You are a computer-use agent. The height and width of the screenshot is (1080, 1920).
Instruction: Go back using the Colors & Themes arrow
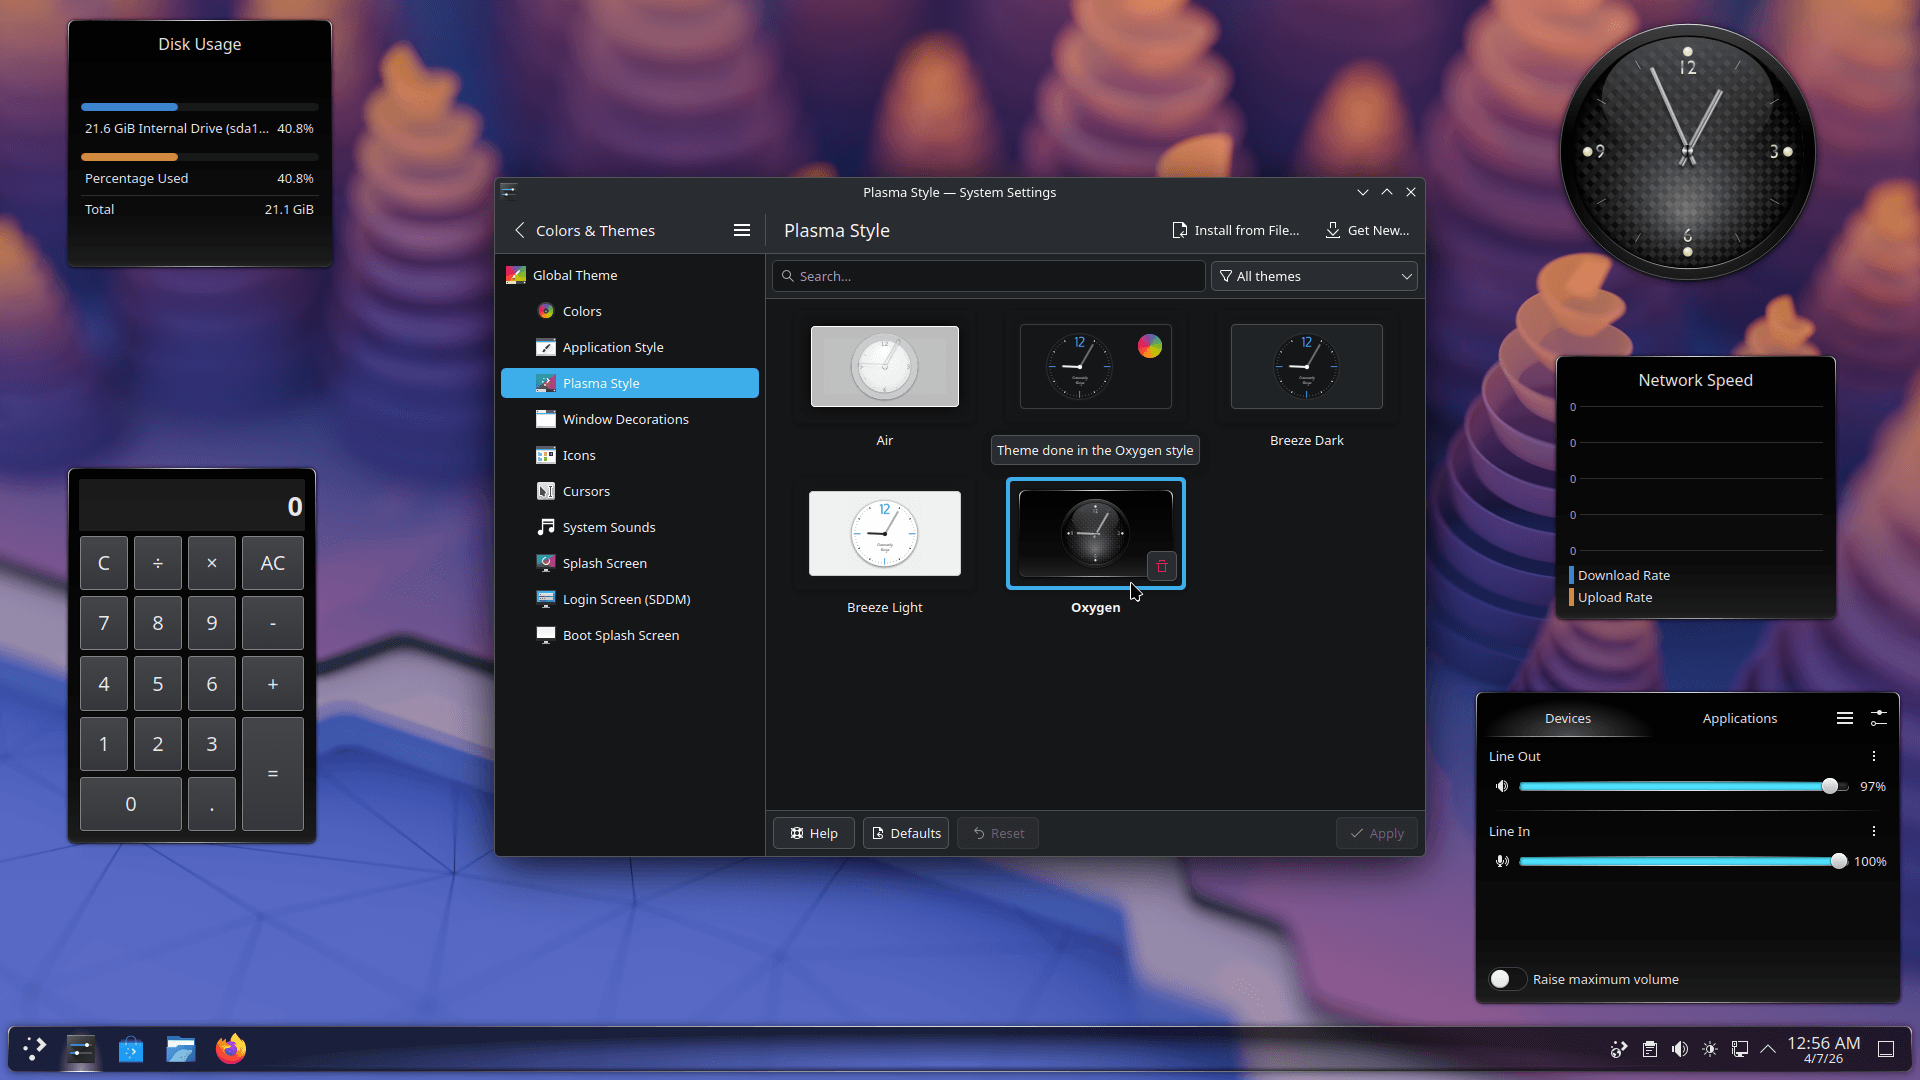520,231
